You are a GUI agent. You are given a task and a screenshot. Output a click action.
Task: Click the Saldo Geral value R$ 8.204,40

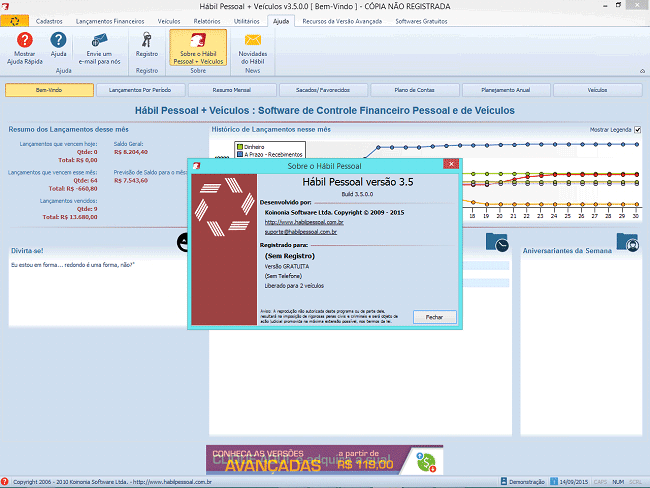131,152
